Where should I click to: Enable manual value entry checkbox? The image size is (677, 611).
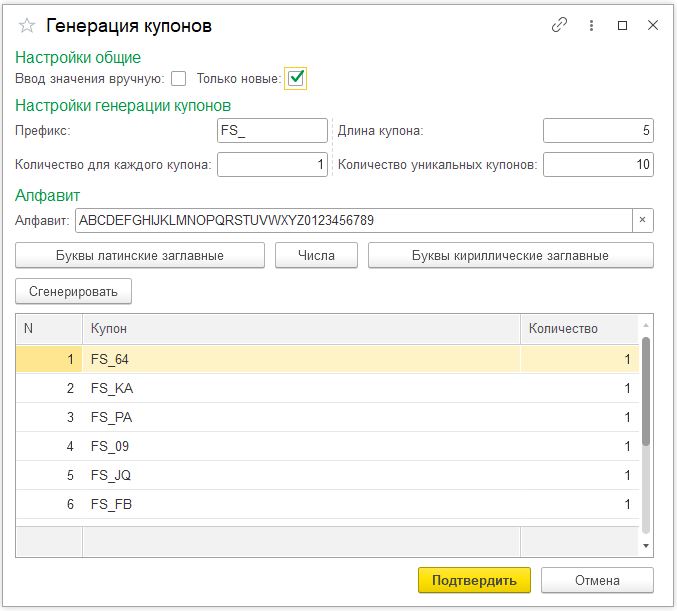[x=178, y=79]
